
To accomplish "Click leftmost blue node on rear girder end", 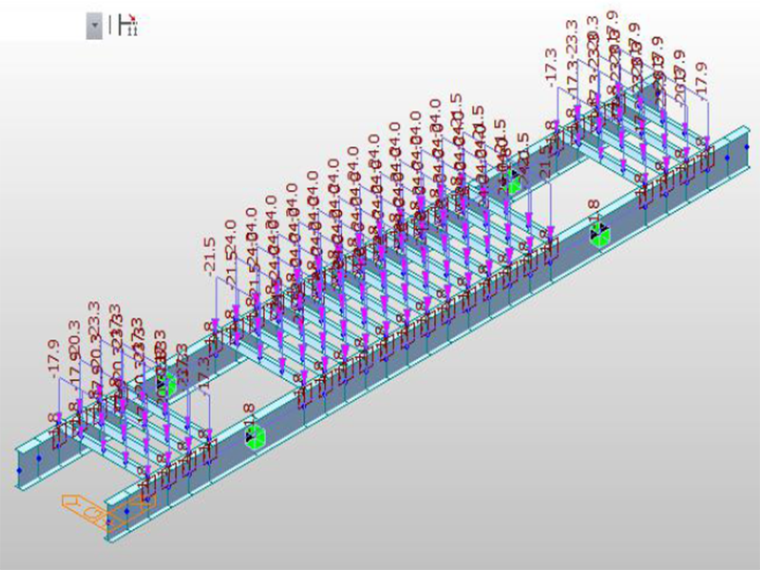I will click(x=19, y=468).
